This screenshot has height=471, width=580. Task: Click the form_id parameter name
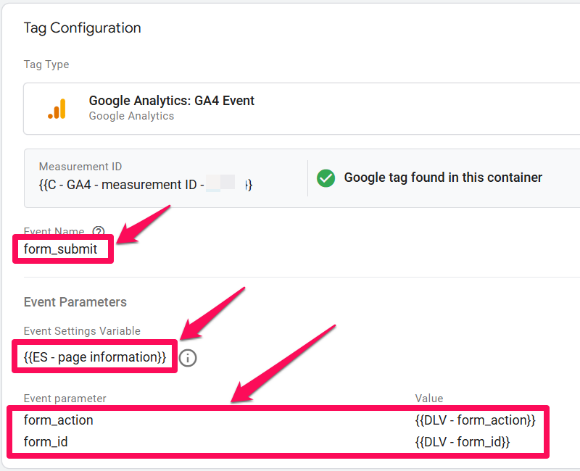[46, 441]
